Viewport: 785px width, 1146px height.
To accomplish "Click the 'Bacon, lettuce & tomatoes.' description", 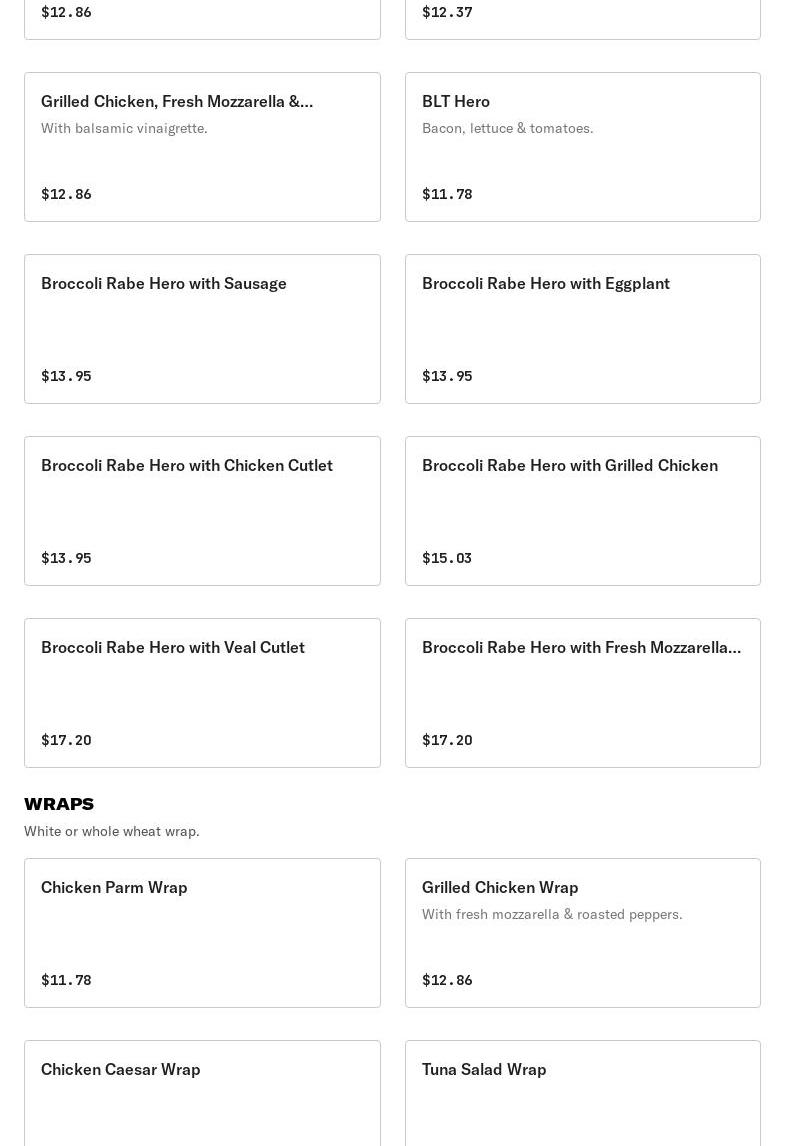I will point(507,128).
